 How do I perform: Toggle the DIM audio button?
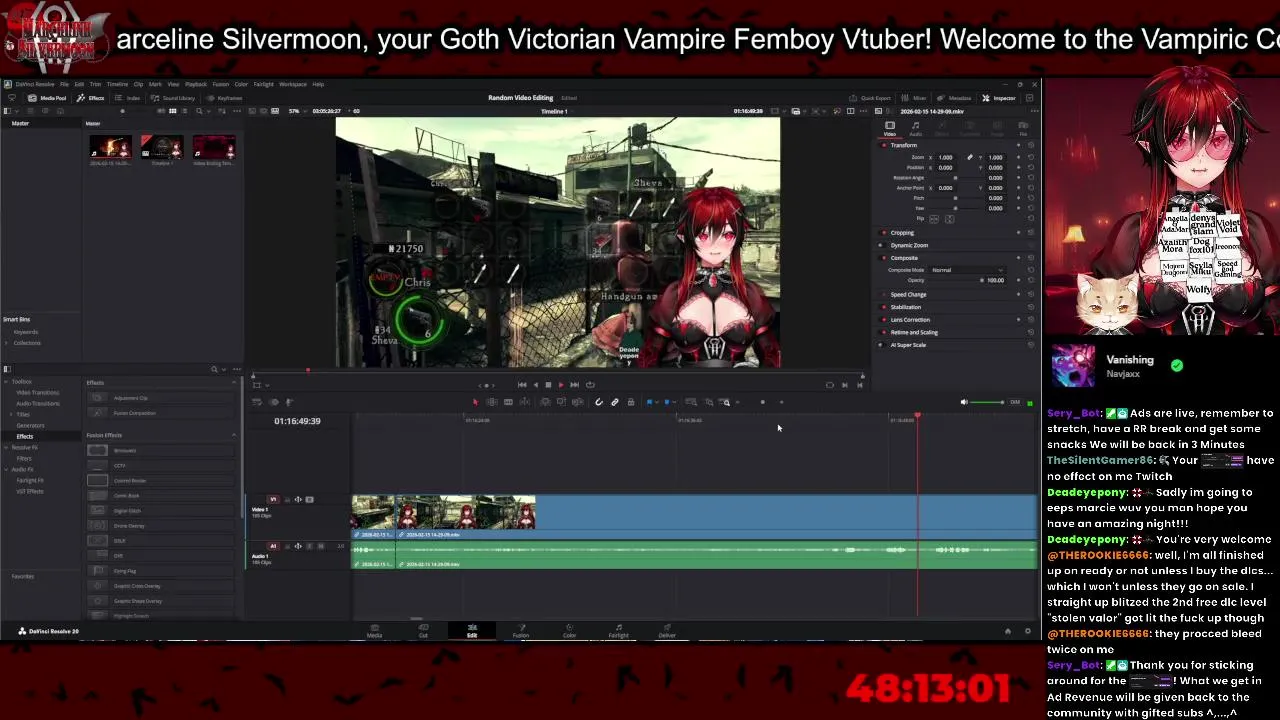[x=1015, y=402]
